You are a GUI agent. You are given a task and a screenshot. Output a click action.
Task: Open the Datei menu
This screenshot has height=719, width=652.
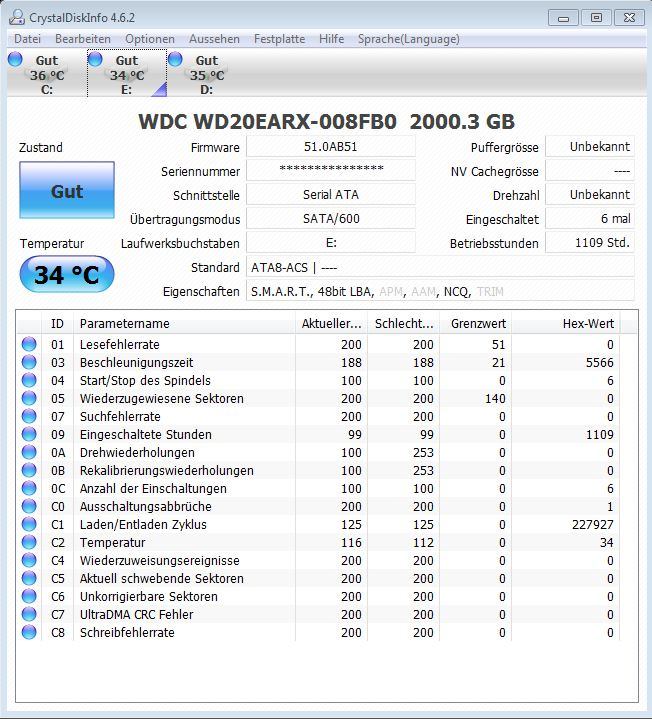coord(28,39)
